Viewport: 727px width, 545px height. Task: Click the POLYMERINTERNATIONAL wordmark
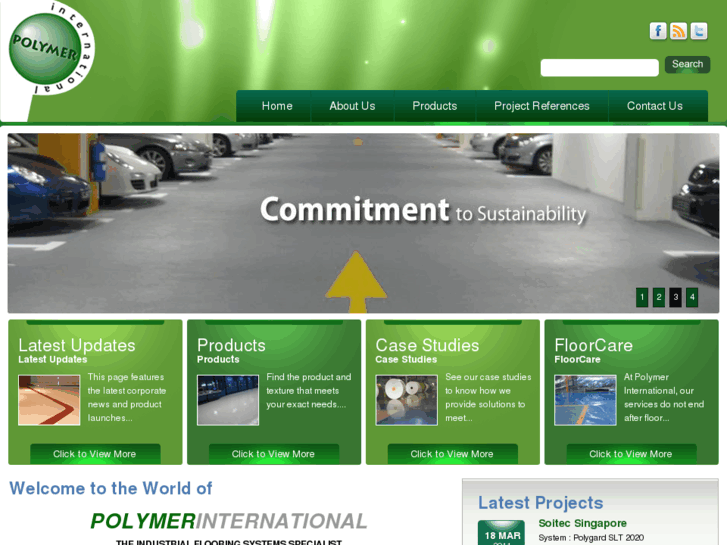coord(229,521)
